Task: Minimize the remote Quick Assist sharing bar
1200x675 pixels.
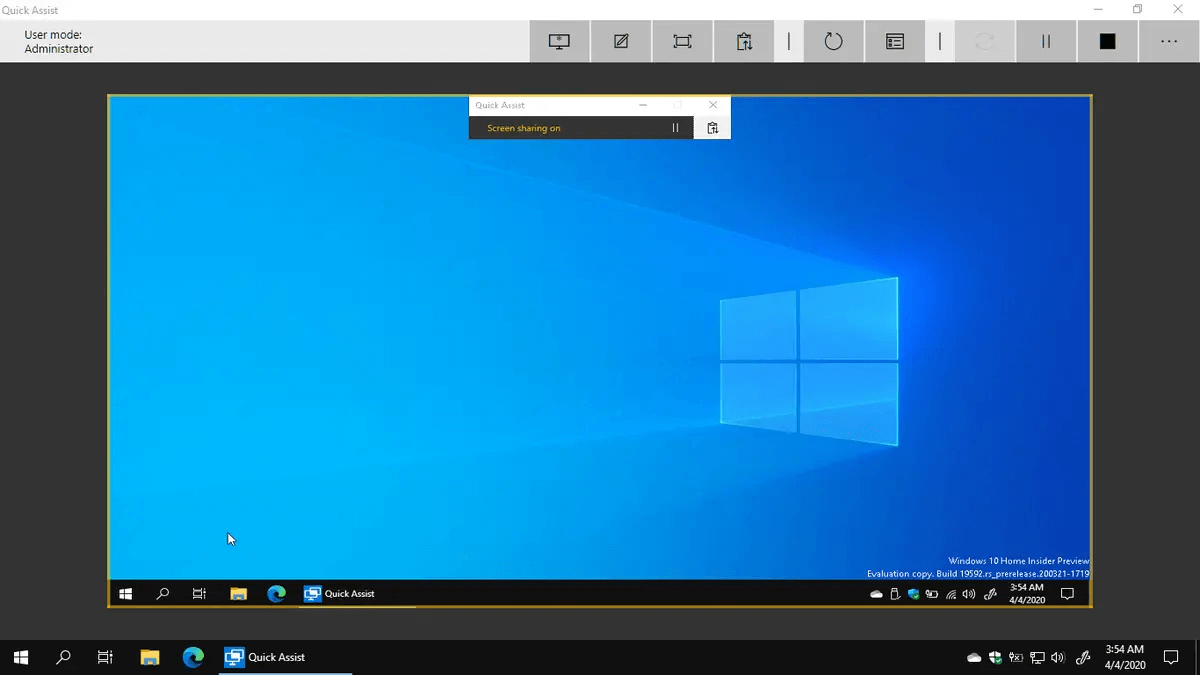Action: click(643, 105)
